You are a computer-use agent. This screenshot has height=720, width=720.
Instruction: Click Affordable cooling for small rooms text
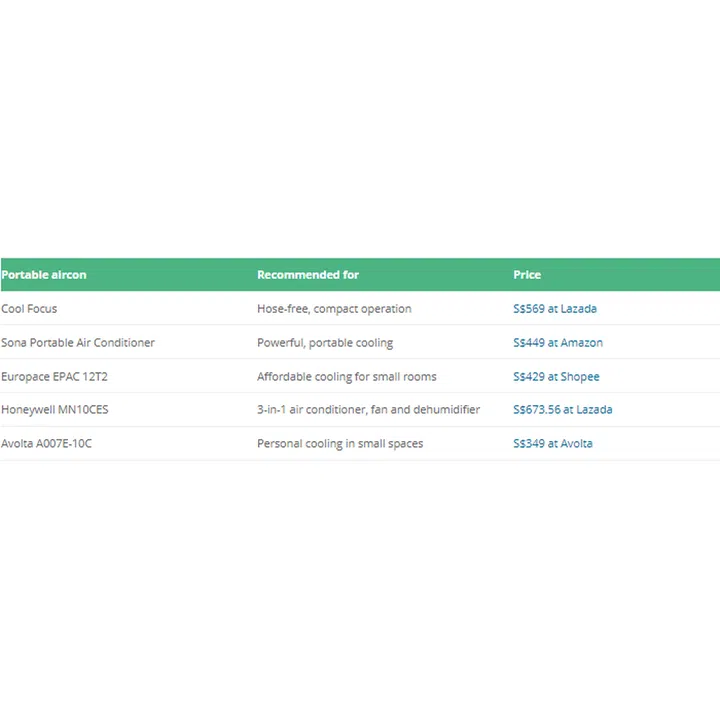pos(346,377)
